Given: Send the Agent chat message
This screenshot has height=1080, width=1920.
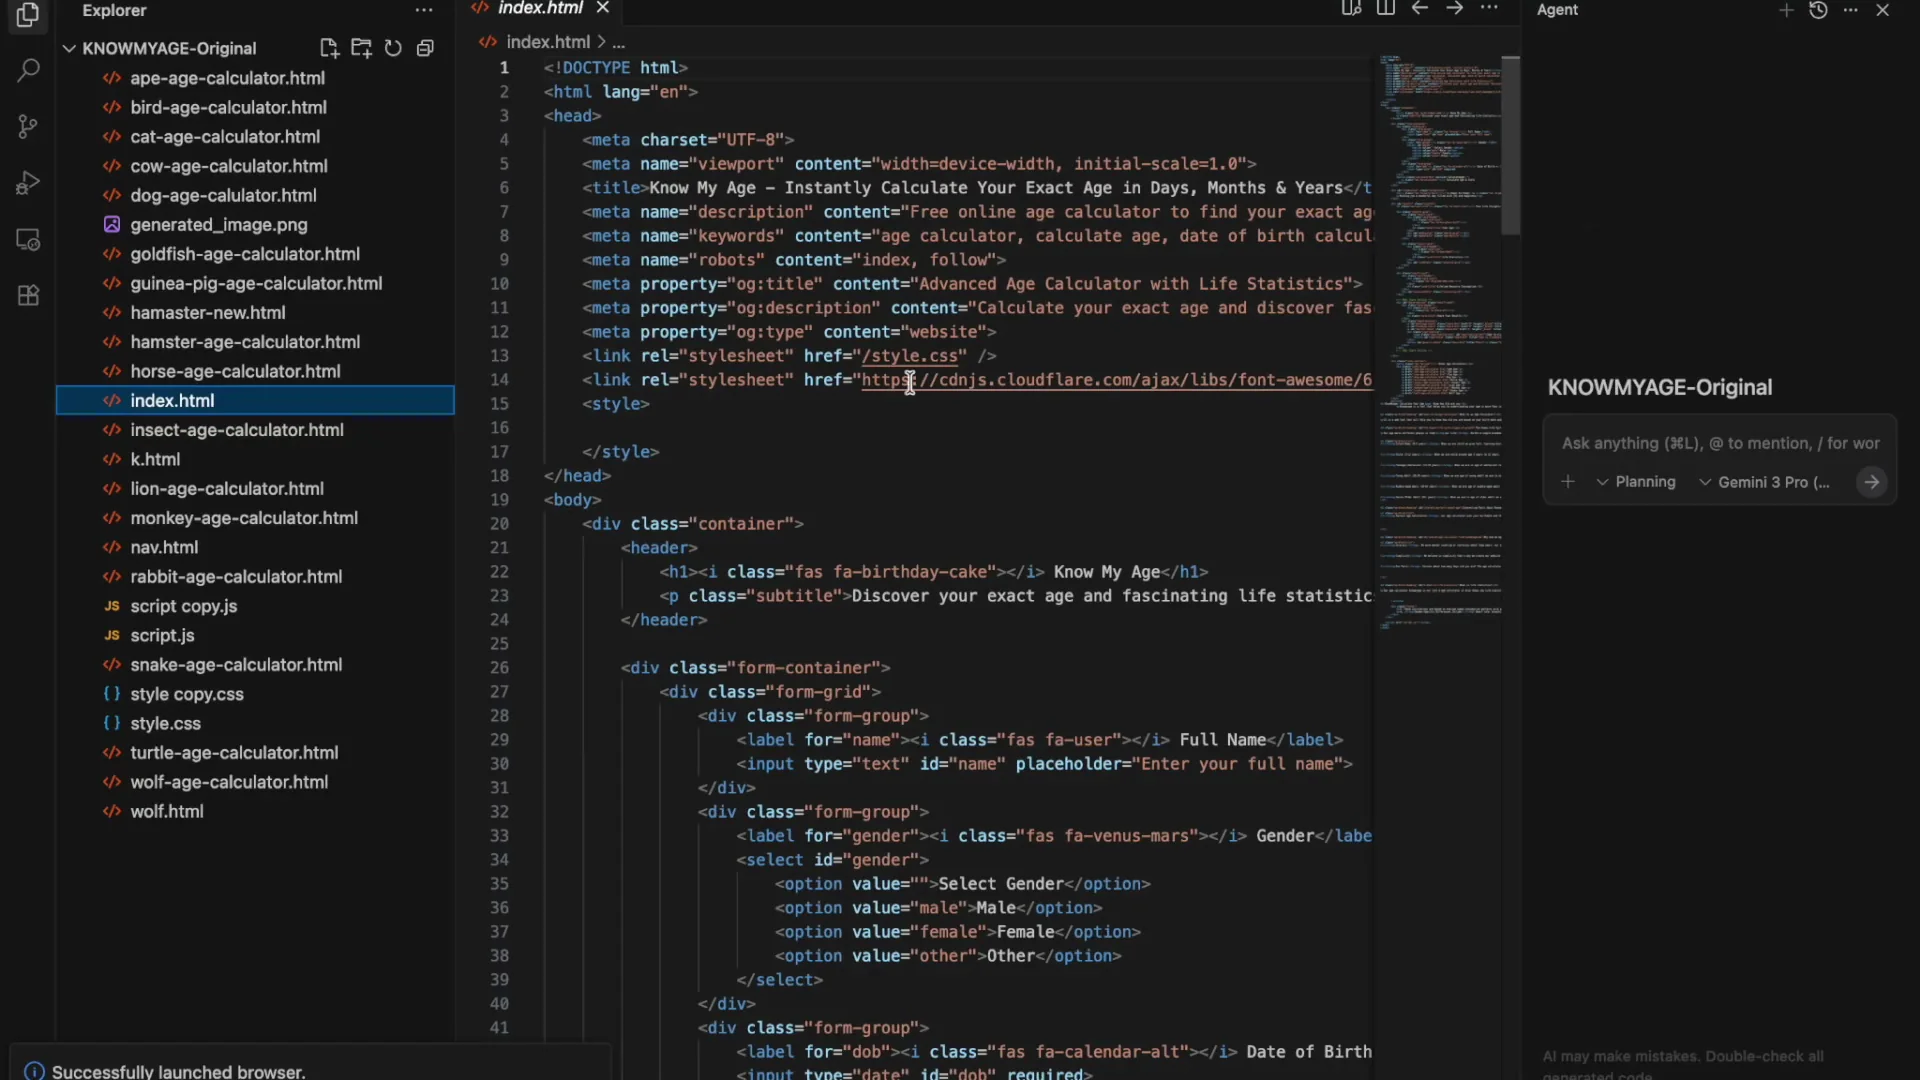Looking at the screenshot, I should (1872, 481).
